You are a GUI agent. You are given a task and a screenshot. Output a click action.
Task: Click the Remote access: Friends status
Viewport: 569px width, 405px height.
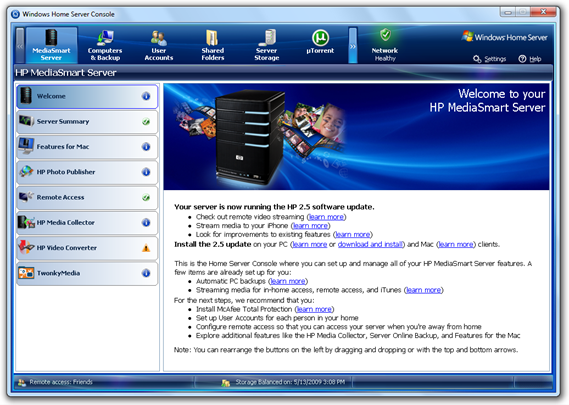[61, 382]
